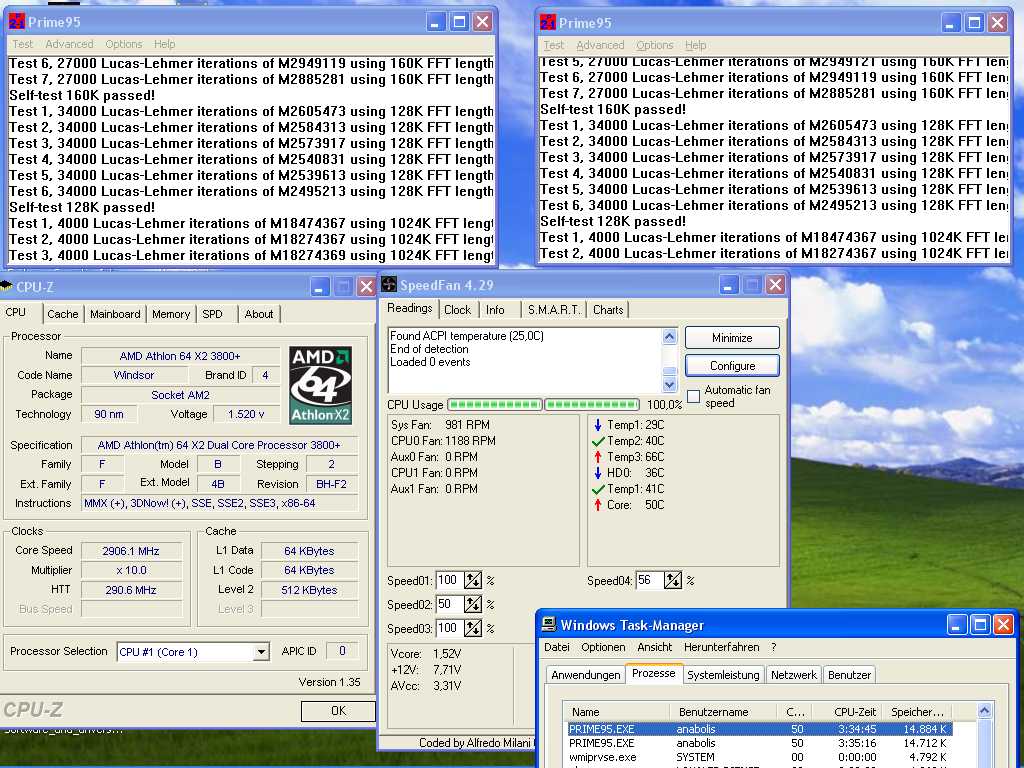Select the second PRIME95.EXE process row
Screen dimensions: 1024x768
click(760, 743)
